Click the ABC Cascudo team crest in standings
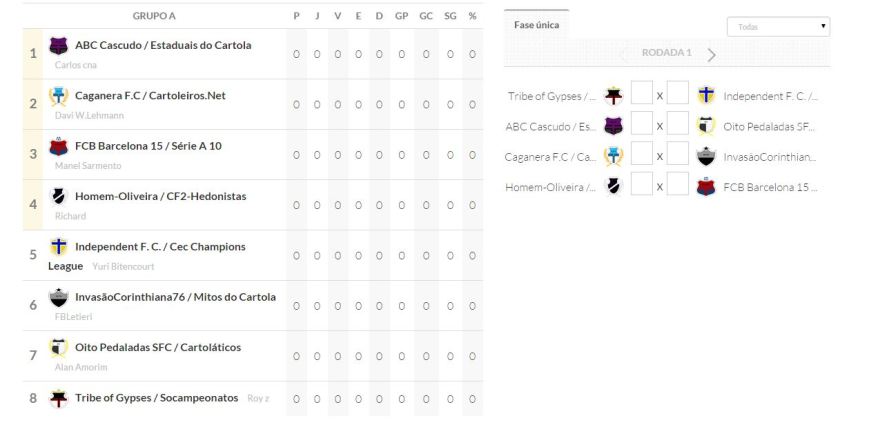 tap(58, 46)
